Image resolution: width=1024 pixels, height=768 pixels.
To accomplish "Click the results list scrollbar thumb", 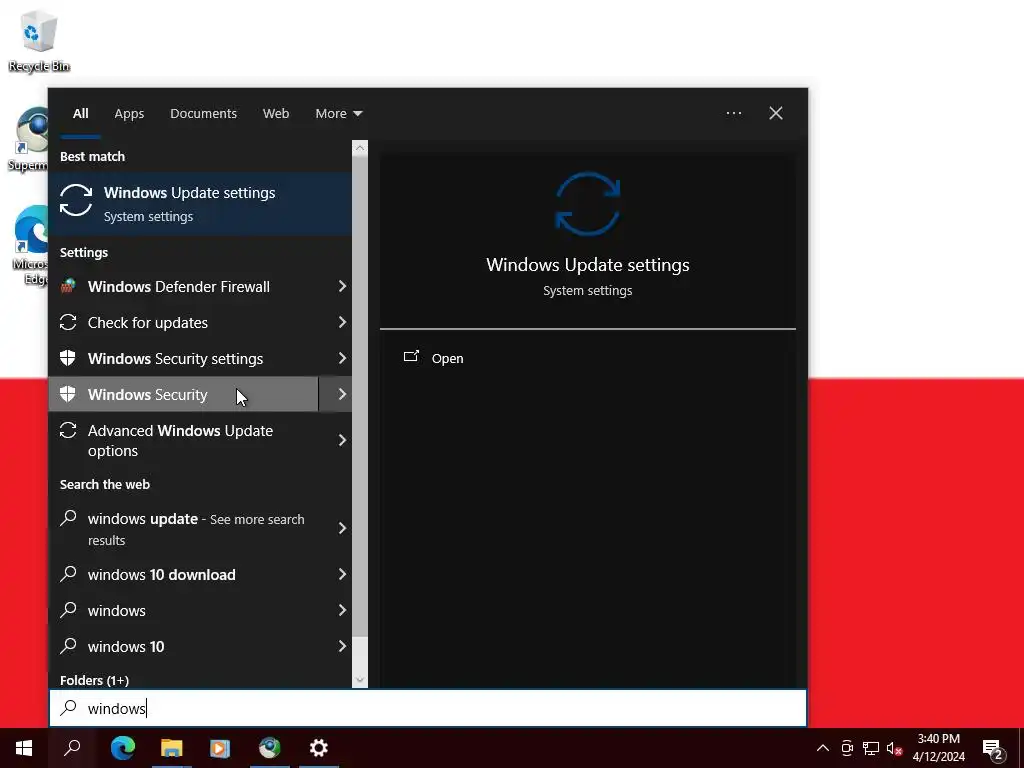I will click(360, 396).
